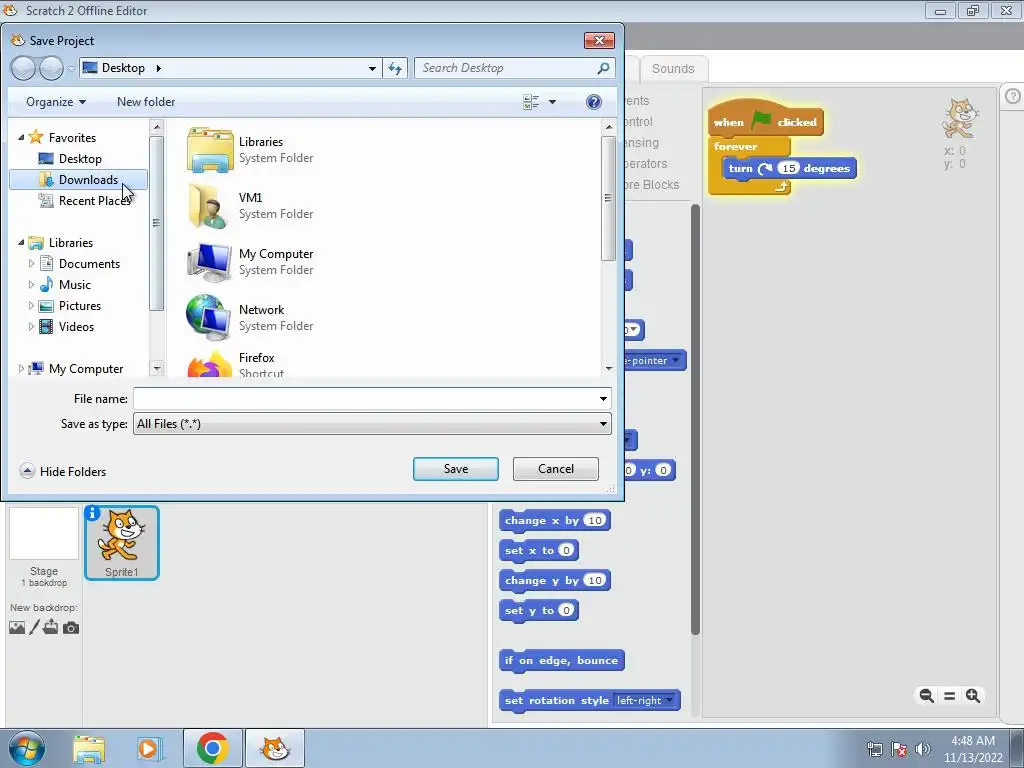This screenshot has width=1024, height=768.
Task: Zoom out the scripts area
Action: tap(927, 696)
